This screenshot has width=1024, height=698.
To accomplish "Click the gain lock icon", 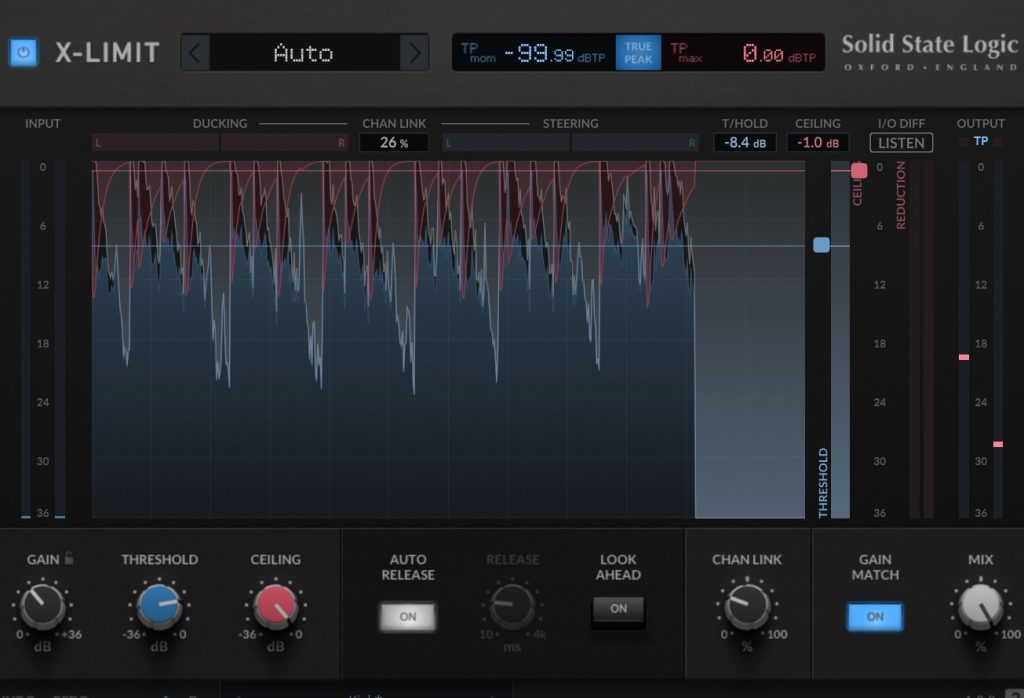I will [69, 559].
